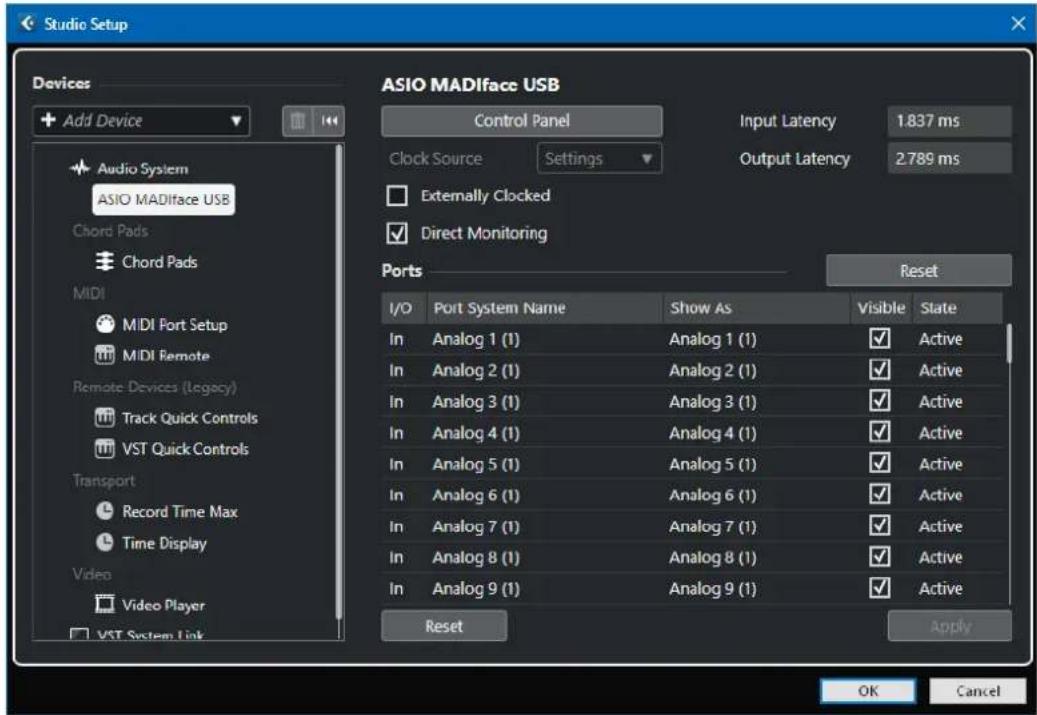
Task: Close the Studio Setup window
Action: click(1018, 24)
